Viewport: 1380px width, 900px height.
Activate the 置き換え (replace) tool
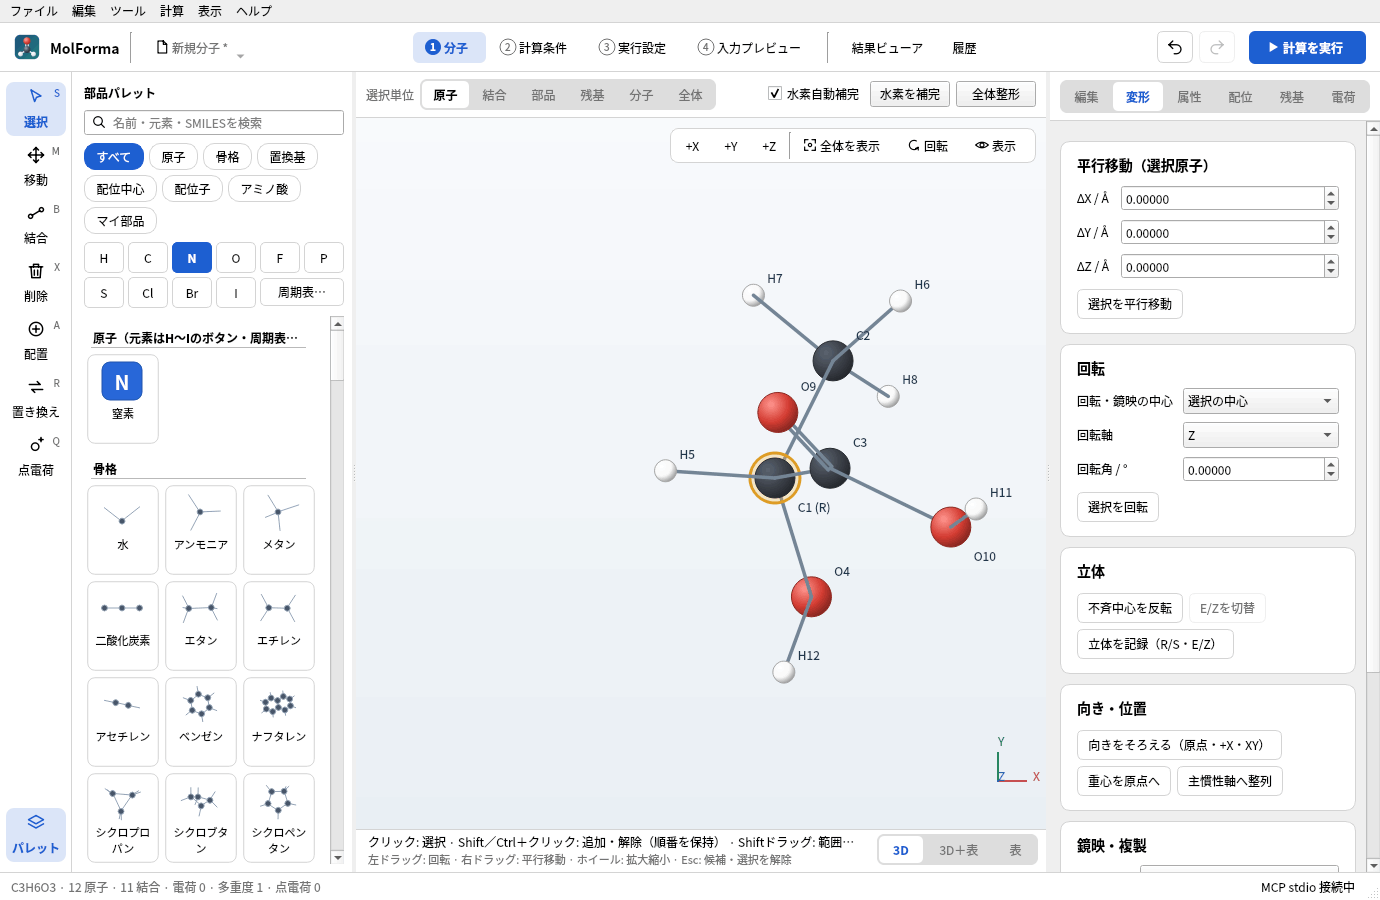coord(36,398)
